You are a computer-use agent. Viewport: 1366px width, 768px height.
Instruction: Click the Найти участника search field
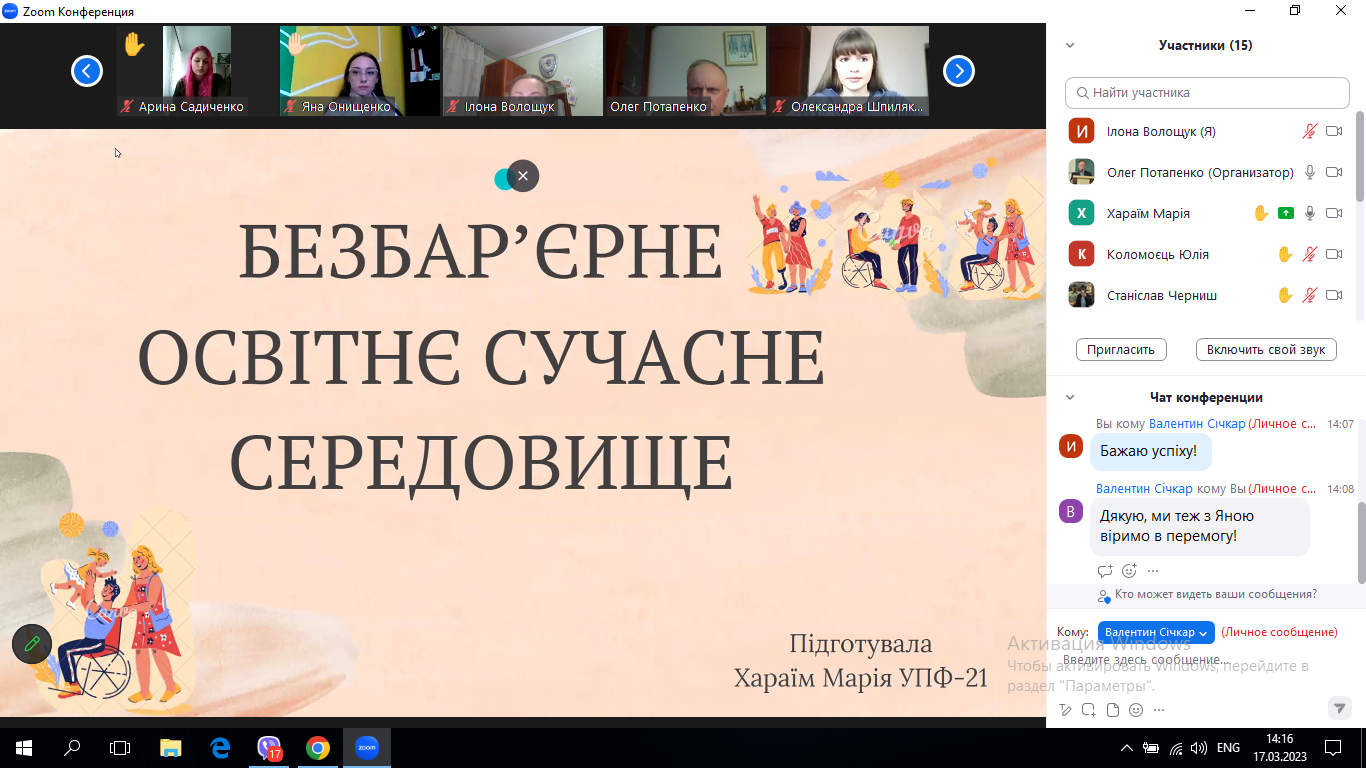(1207, 93)
